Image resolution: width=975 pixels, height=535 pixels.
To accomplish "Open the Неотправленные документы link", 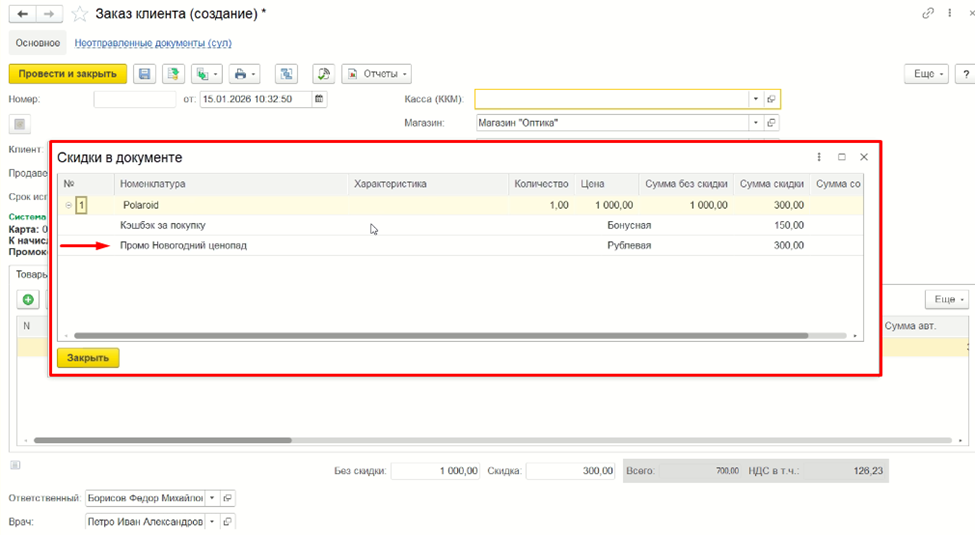I will tap(153, 43).
